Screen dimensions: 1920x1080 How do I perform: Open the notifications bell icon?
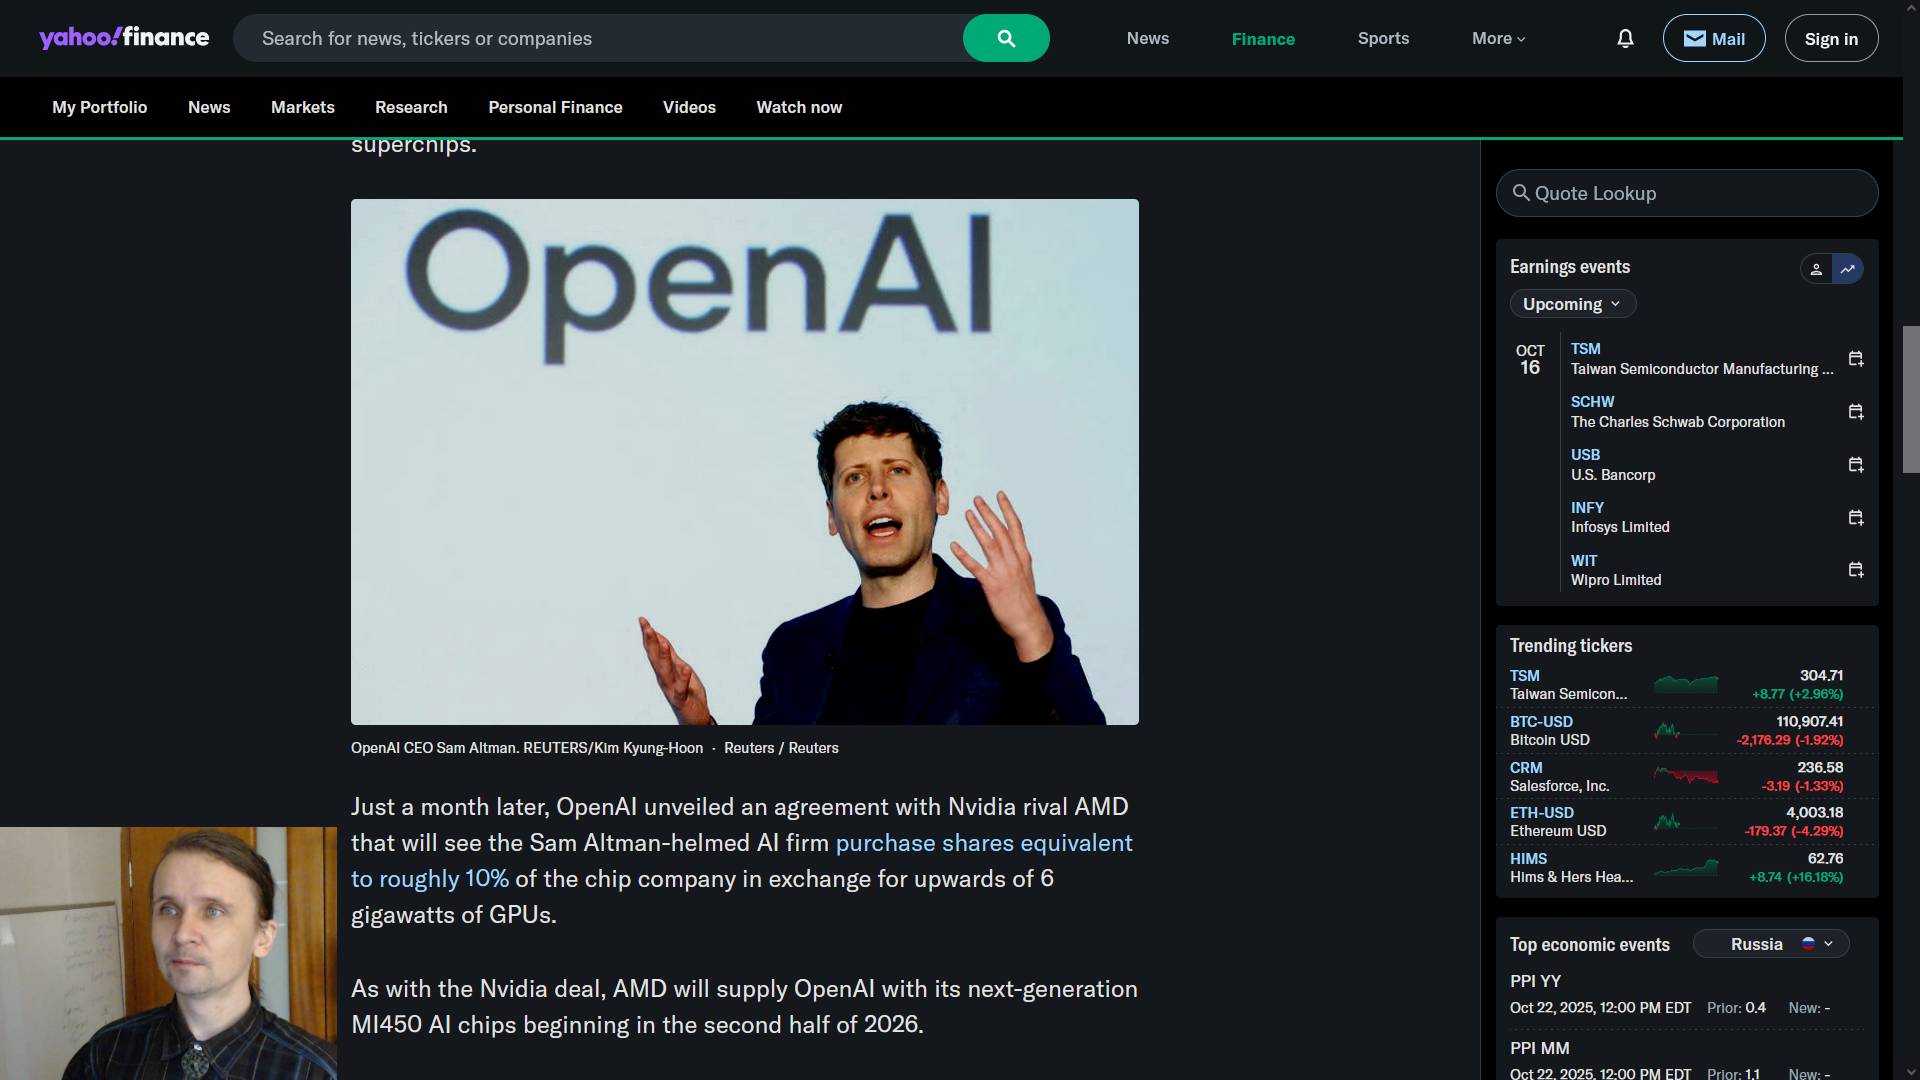coord(1625,38)
